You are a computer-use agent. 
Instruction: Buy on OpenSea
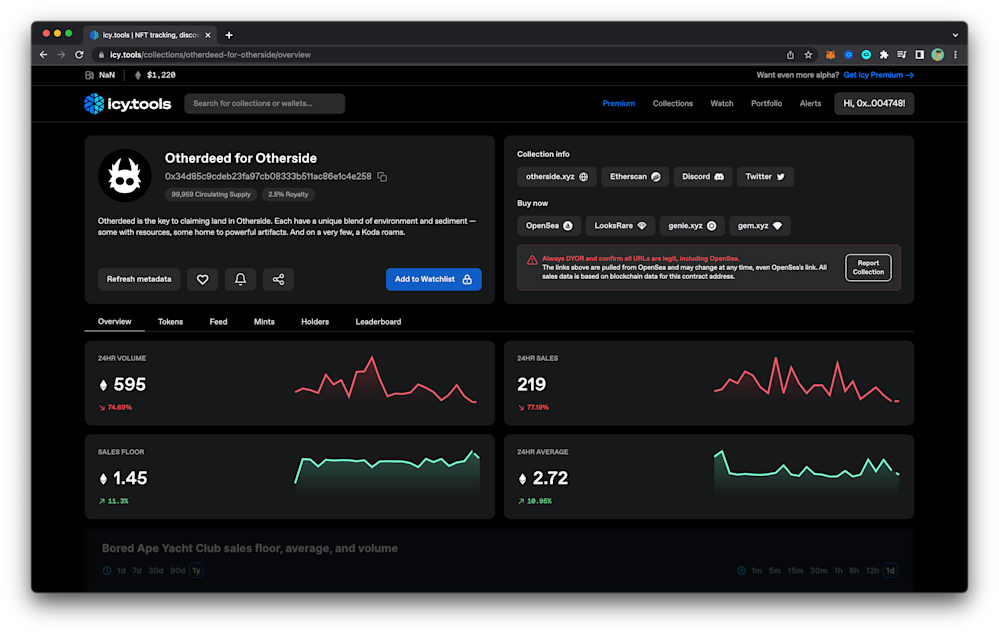[549, 226]
